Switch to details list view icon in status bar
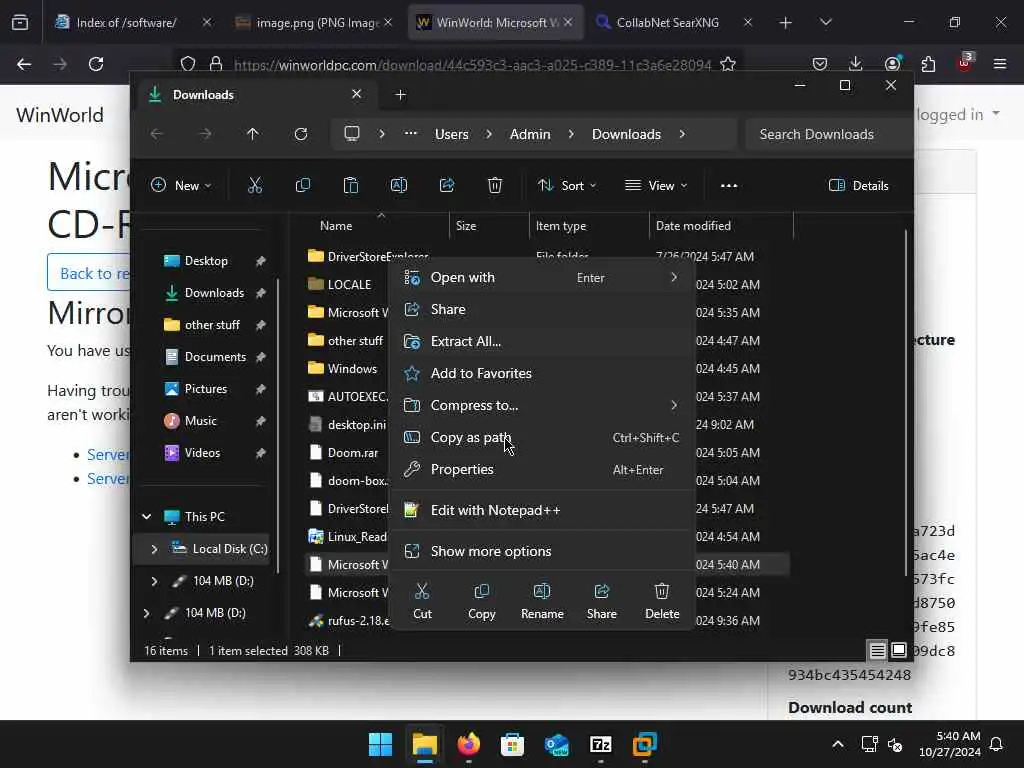Screen dimensions: 1024x768 click(x=877, y=650)
